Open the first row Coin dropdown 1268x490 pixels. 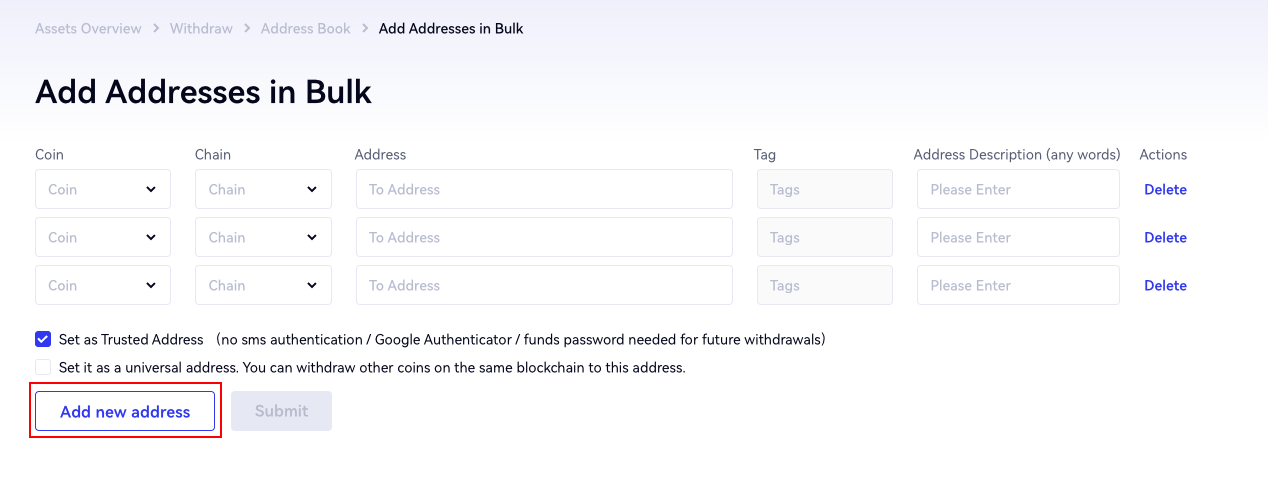coord(103,189)
